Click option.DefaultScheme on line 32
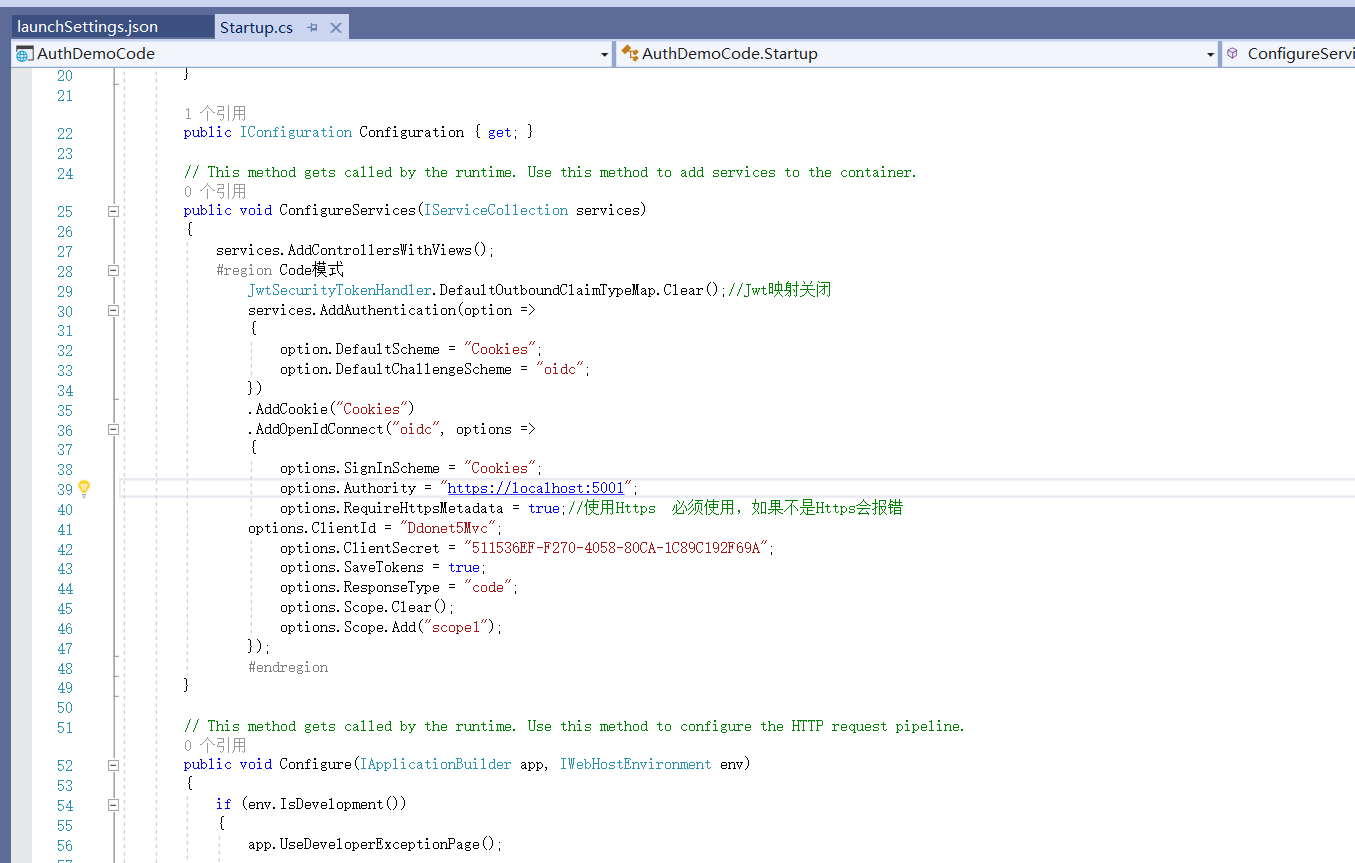 pos(359,349)
